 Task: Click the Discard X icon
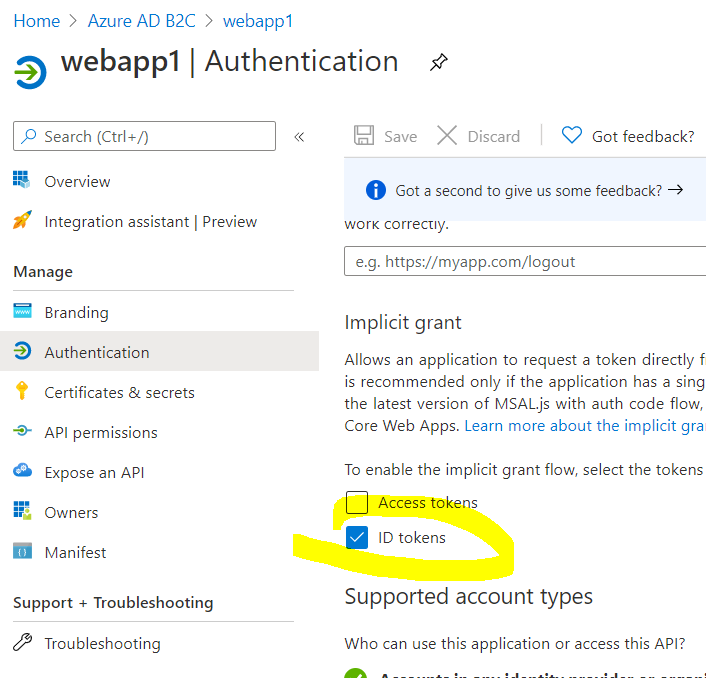[x=447, y=136]
